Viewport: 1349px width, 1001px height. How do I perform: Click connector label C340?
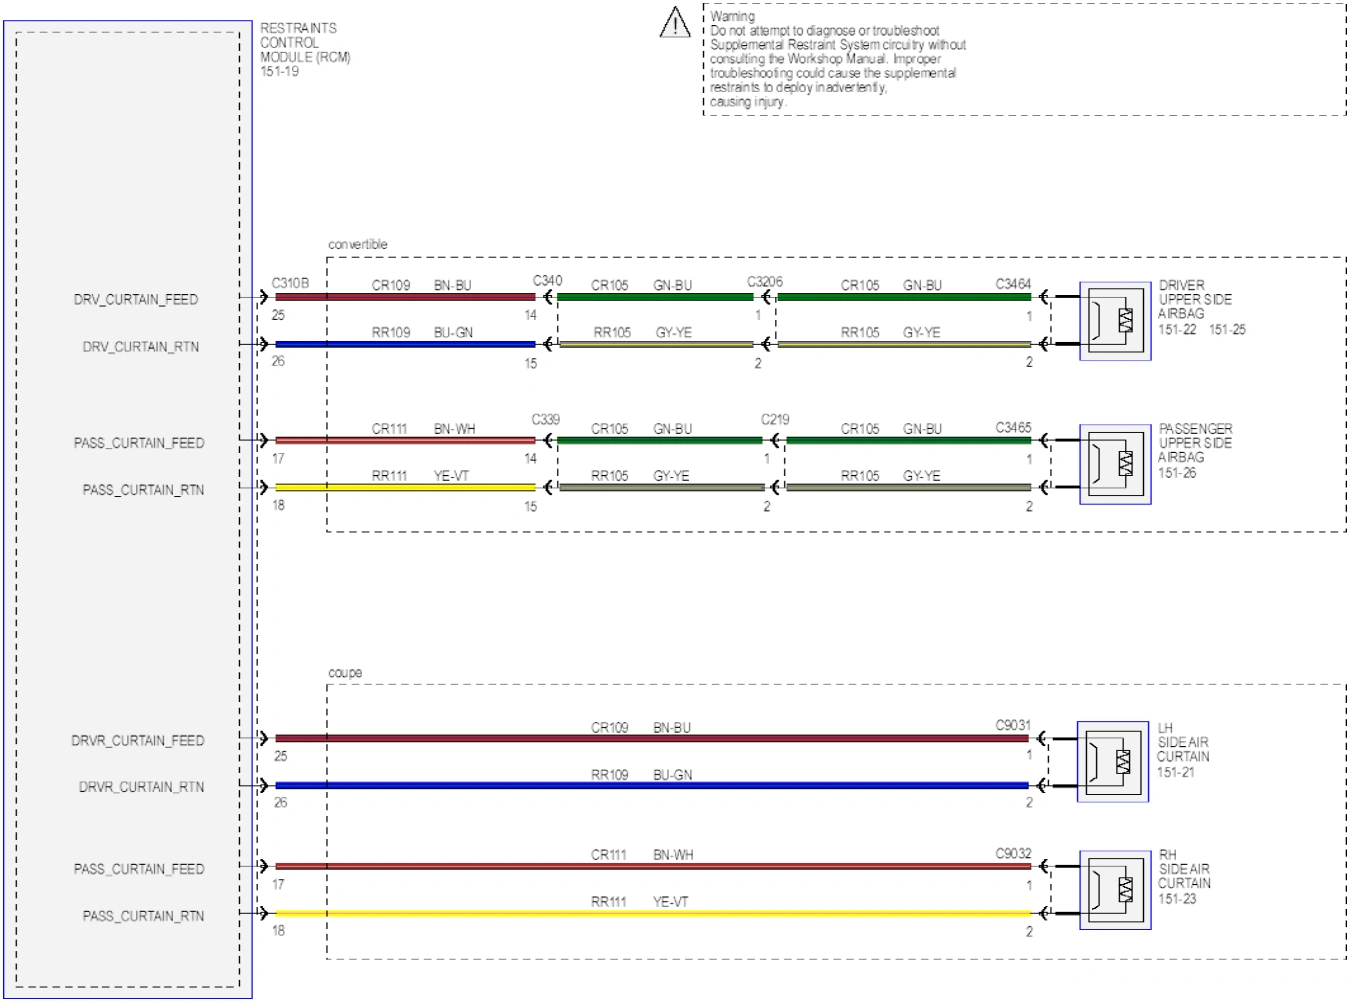click(548, 281)
